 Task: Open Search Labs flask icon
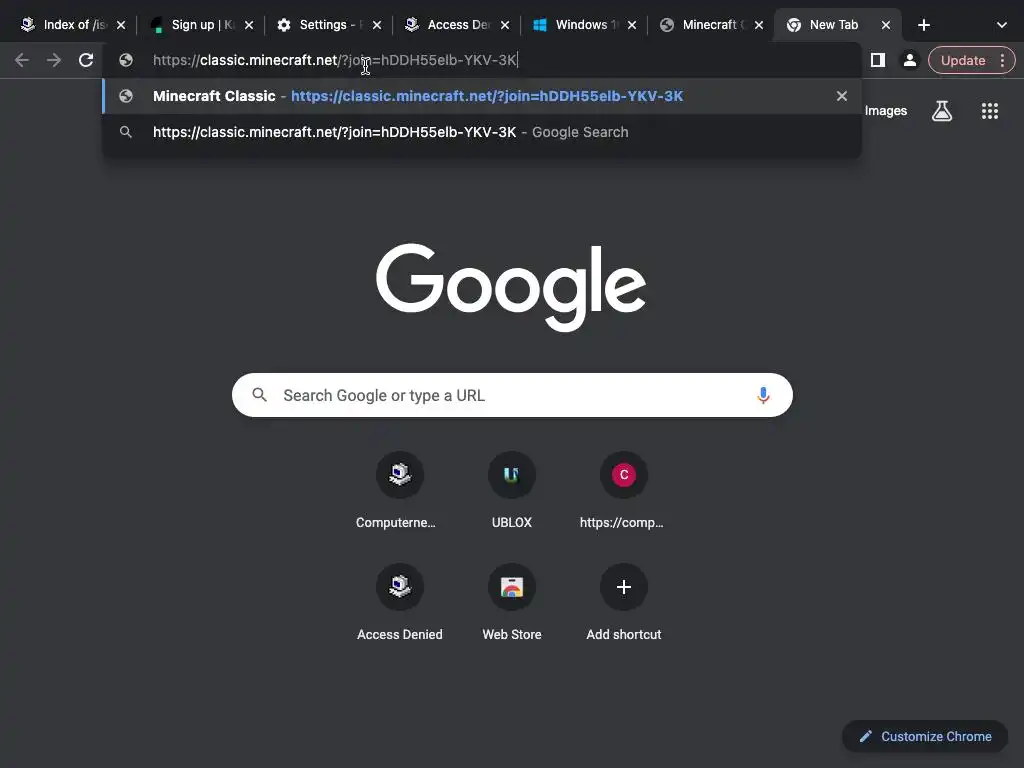[942, 111]
